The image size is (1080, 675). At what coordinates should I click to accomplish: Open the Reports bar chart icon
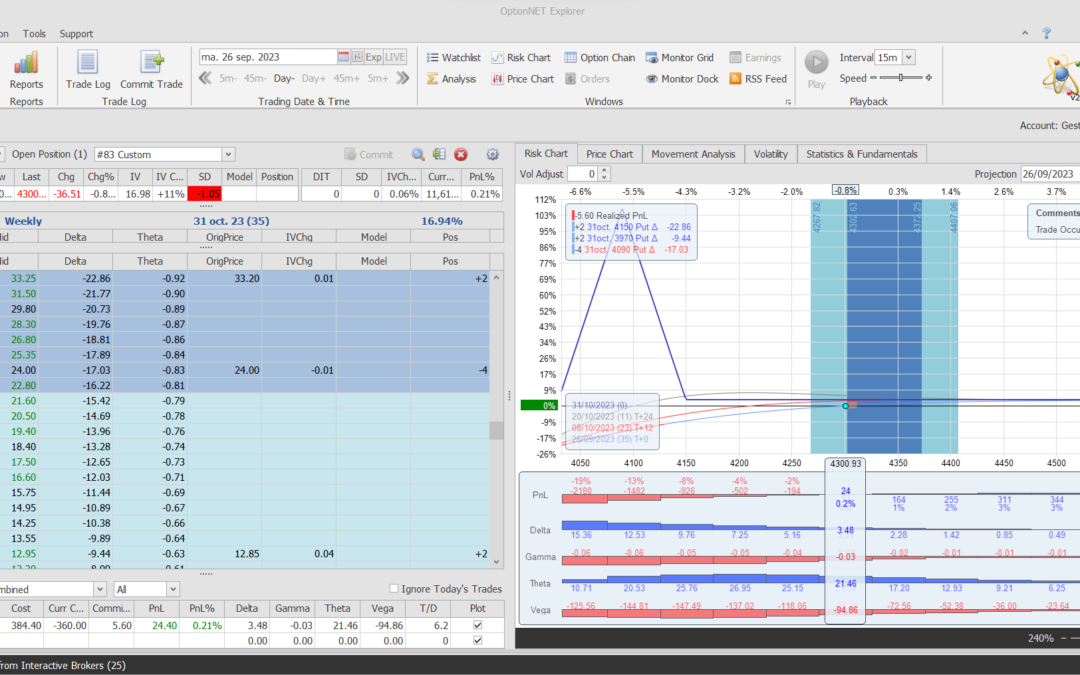(x=26, y=63)
